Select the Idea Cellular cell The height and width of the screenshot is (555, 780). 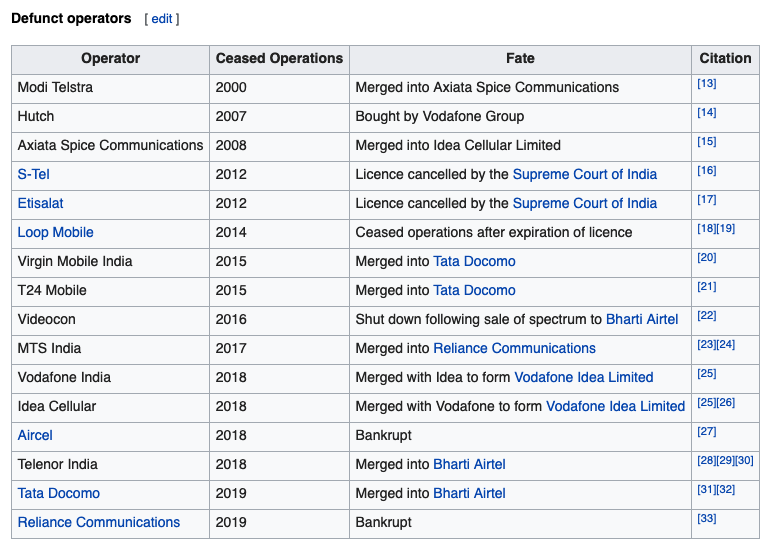(110, 406)
